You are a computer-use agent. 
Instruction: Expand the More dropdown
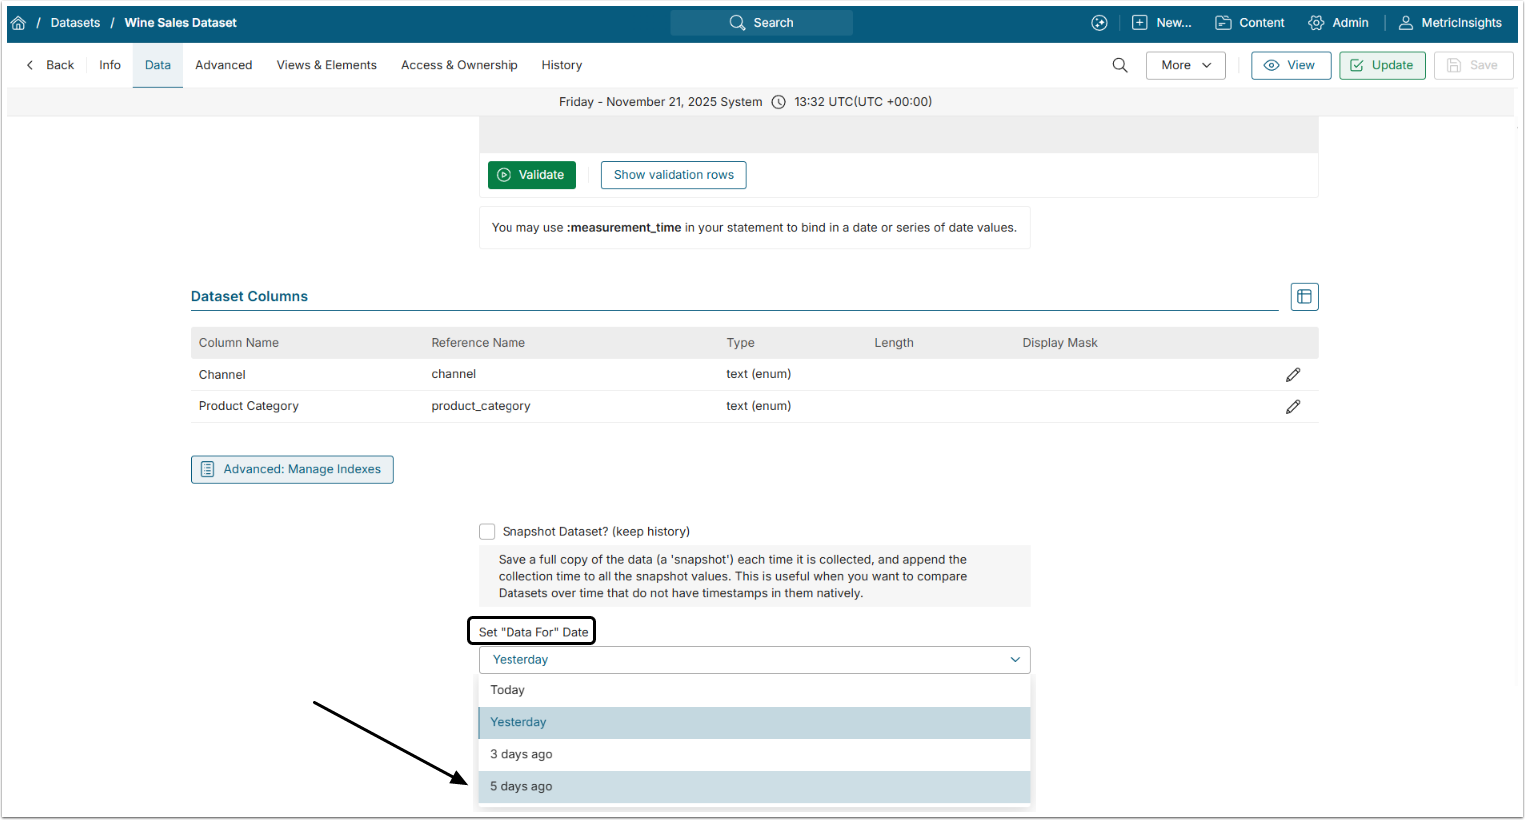[x=1185, y=65]
